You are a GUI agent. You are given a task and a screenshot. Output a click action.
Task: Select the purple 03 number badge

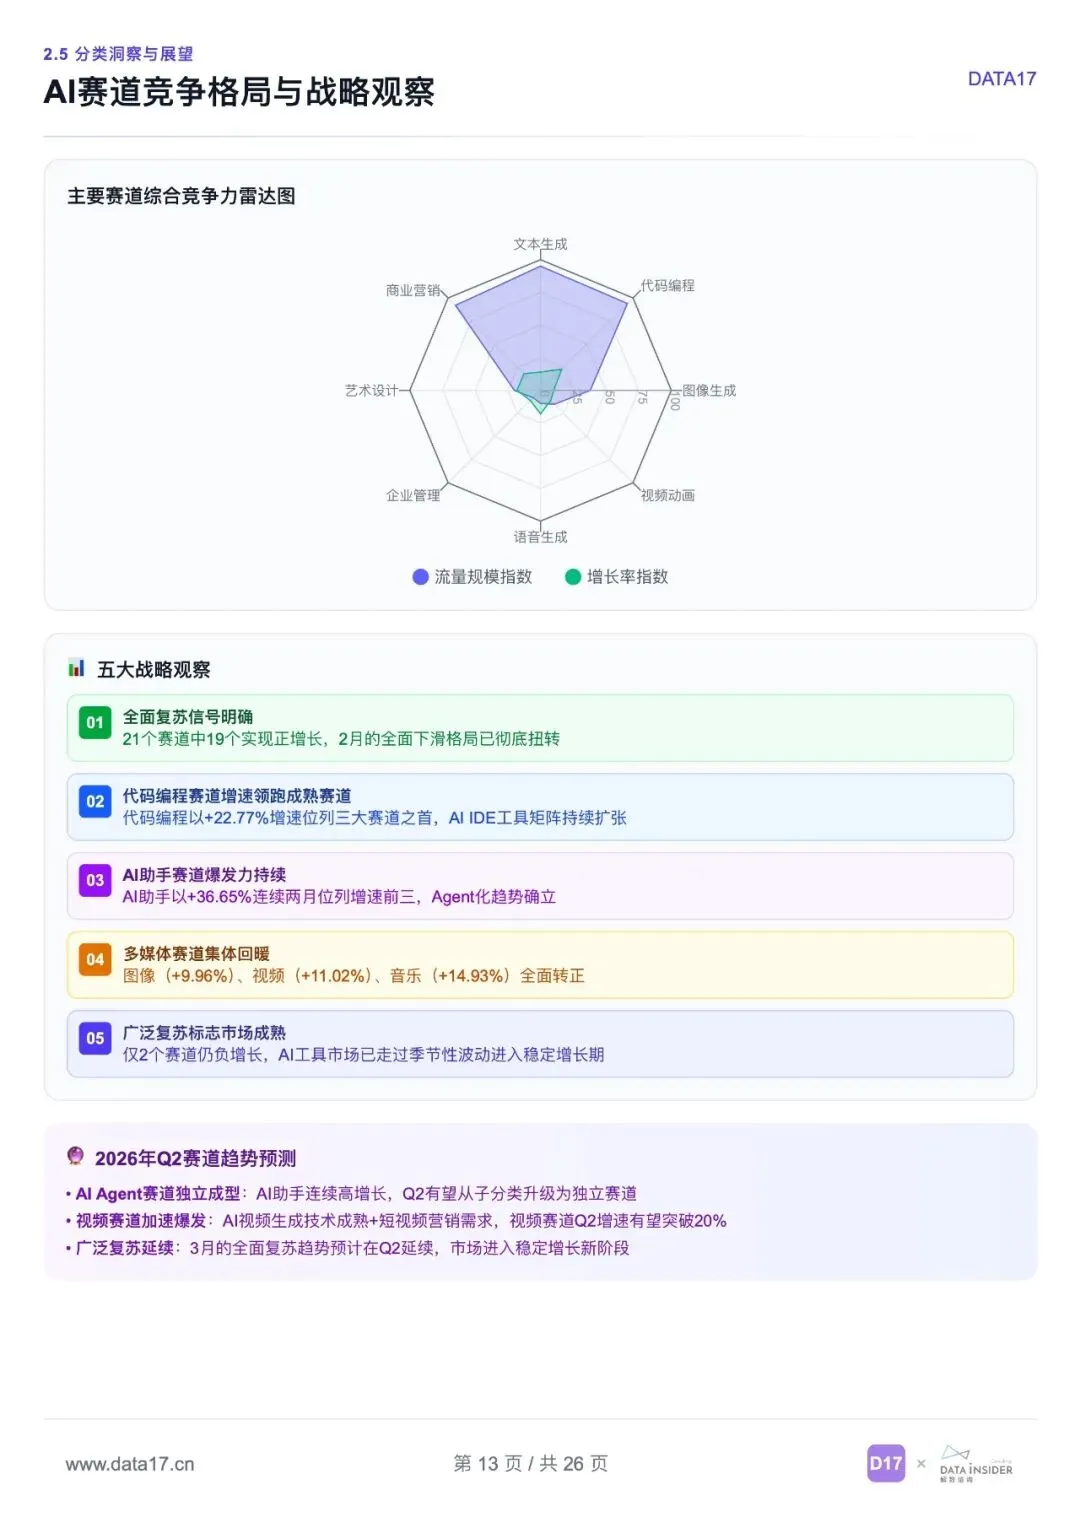coord(95,881)
